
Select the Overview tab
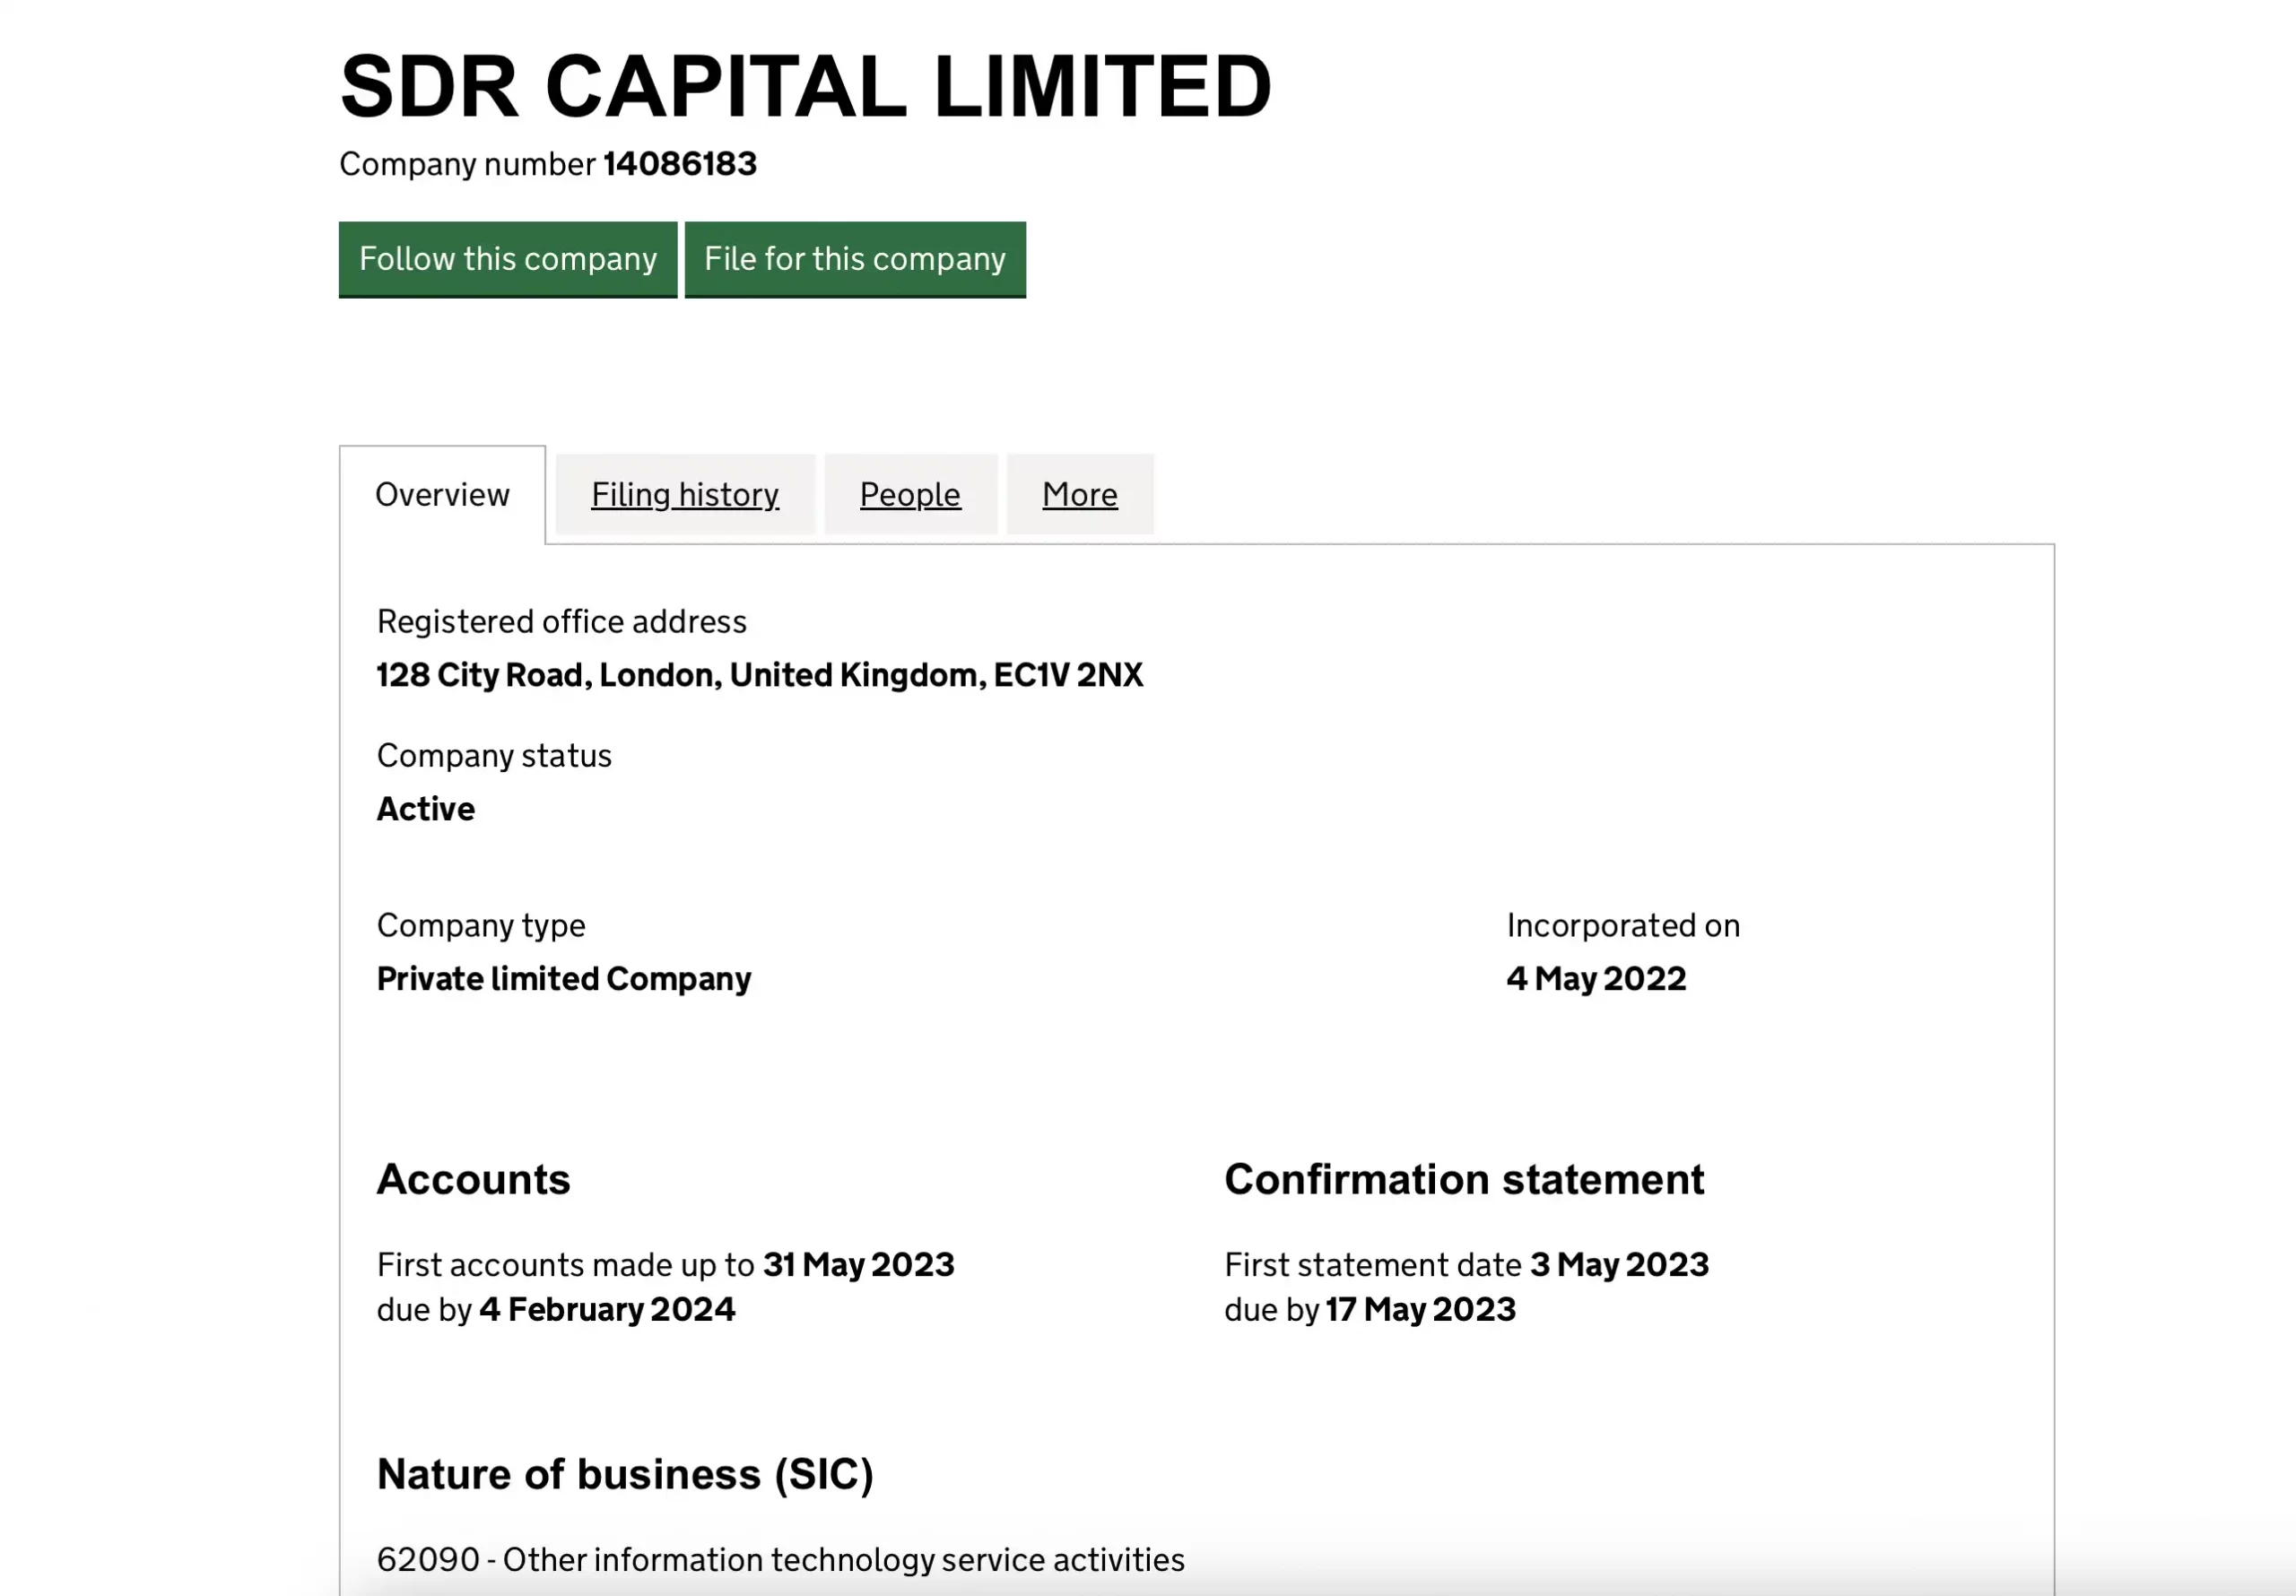pos(442,495)
